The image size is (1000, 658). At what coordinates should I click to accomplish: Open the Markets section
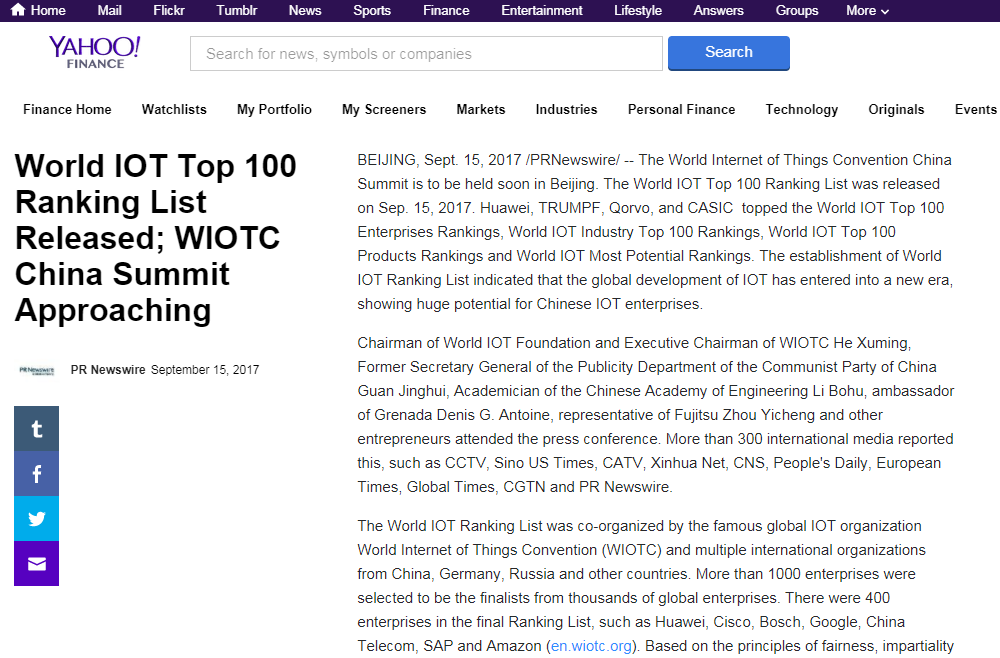(x=481, y=110)
